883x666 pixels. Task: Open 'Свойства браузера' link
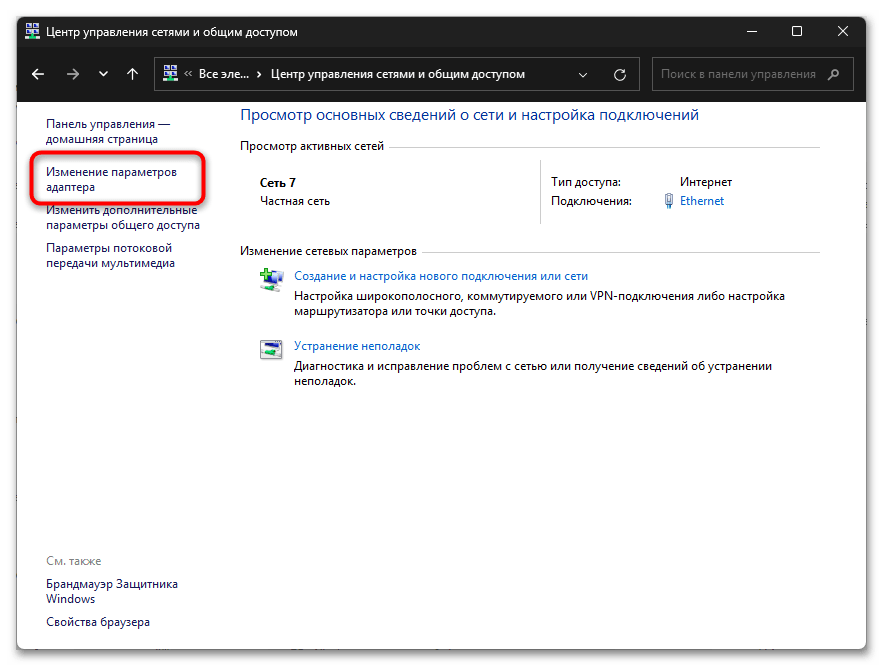tap(98, 622)
